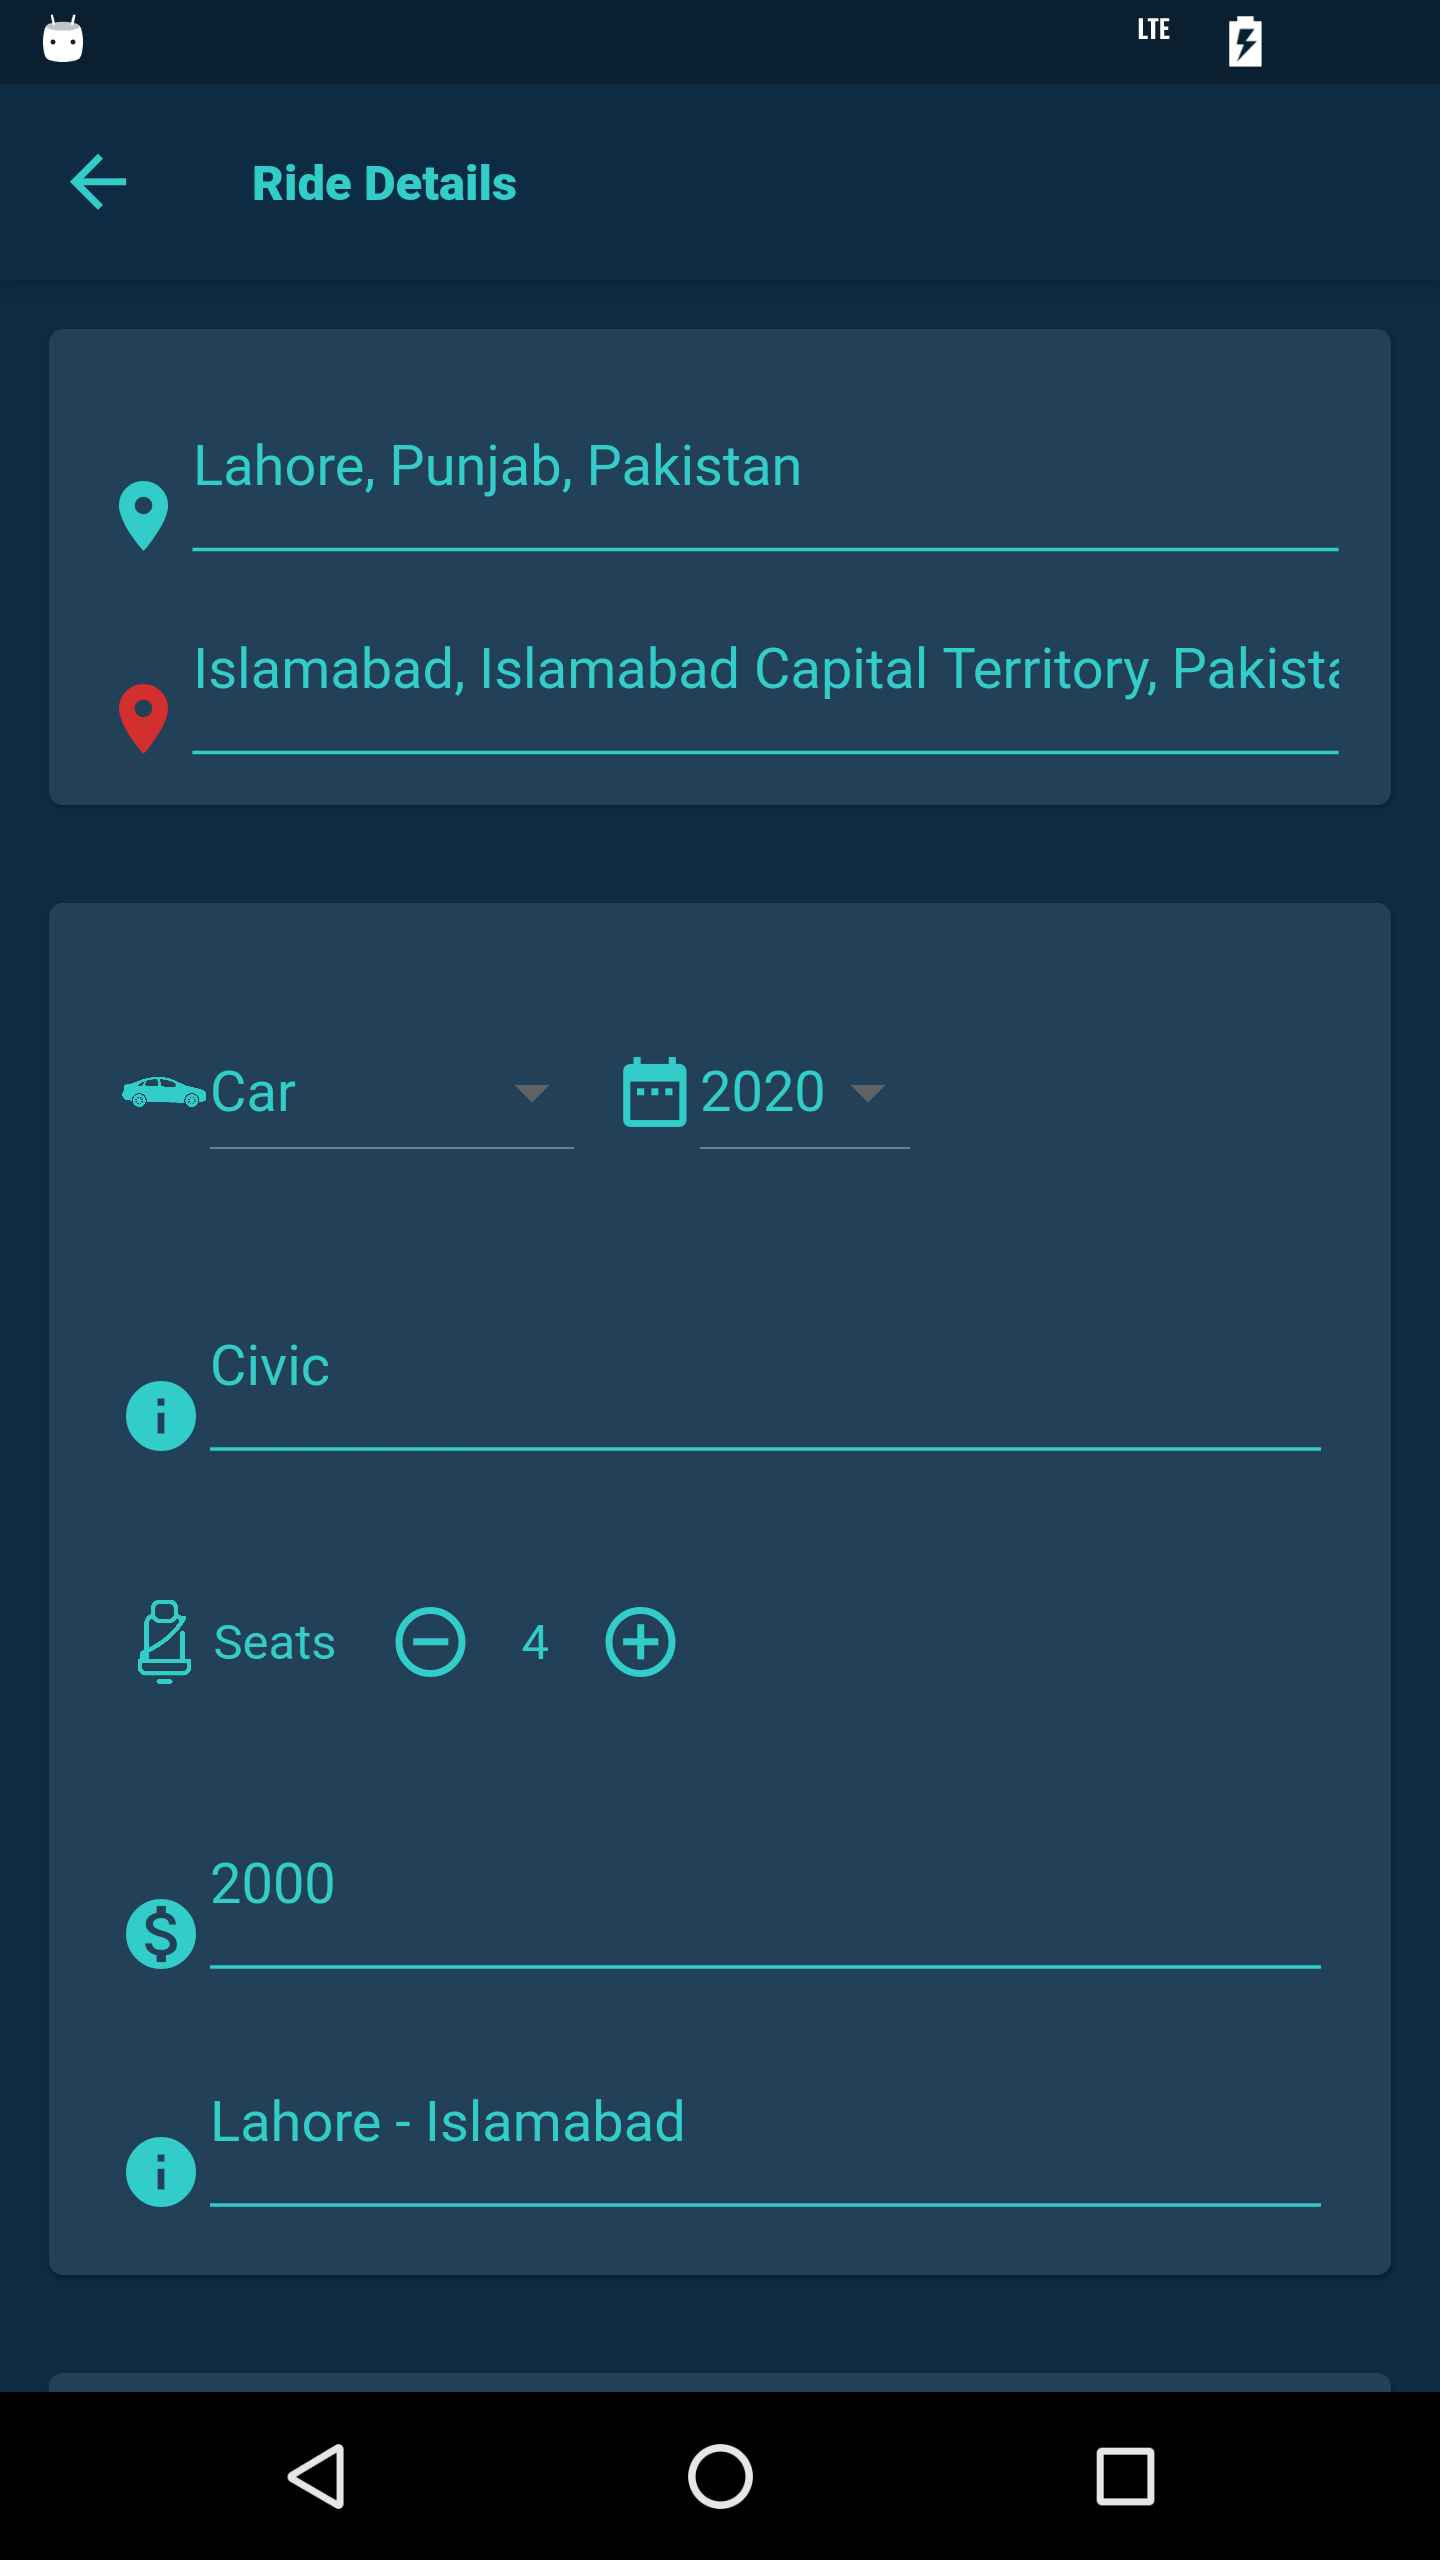Viewport: 1440px width, 2560px height.
Task: Open the Car vehicle type dropdown
Action: tap(390, 1092)
